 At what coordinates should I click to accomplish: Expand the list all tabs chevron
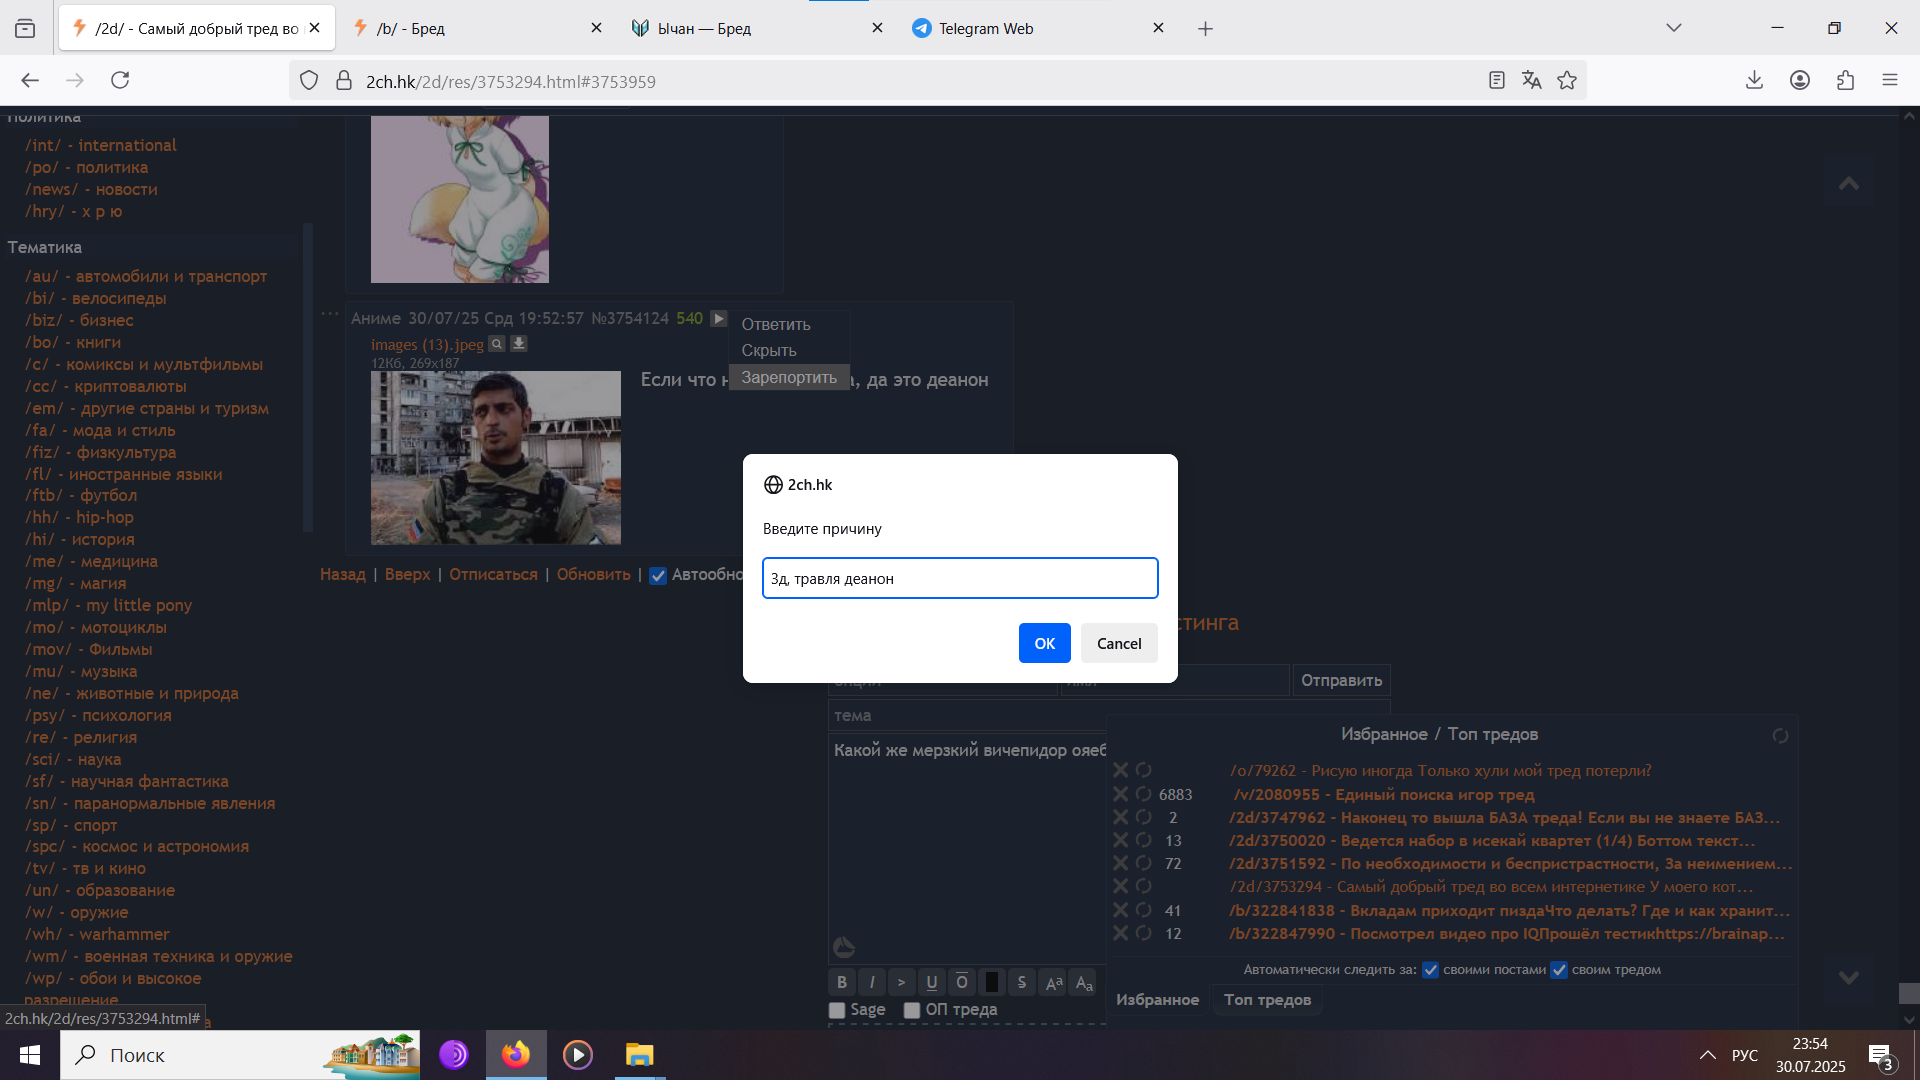tap(1674, 28)
